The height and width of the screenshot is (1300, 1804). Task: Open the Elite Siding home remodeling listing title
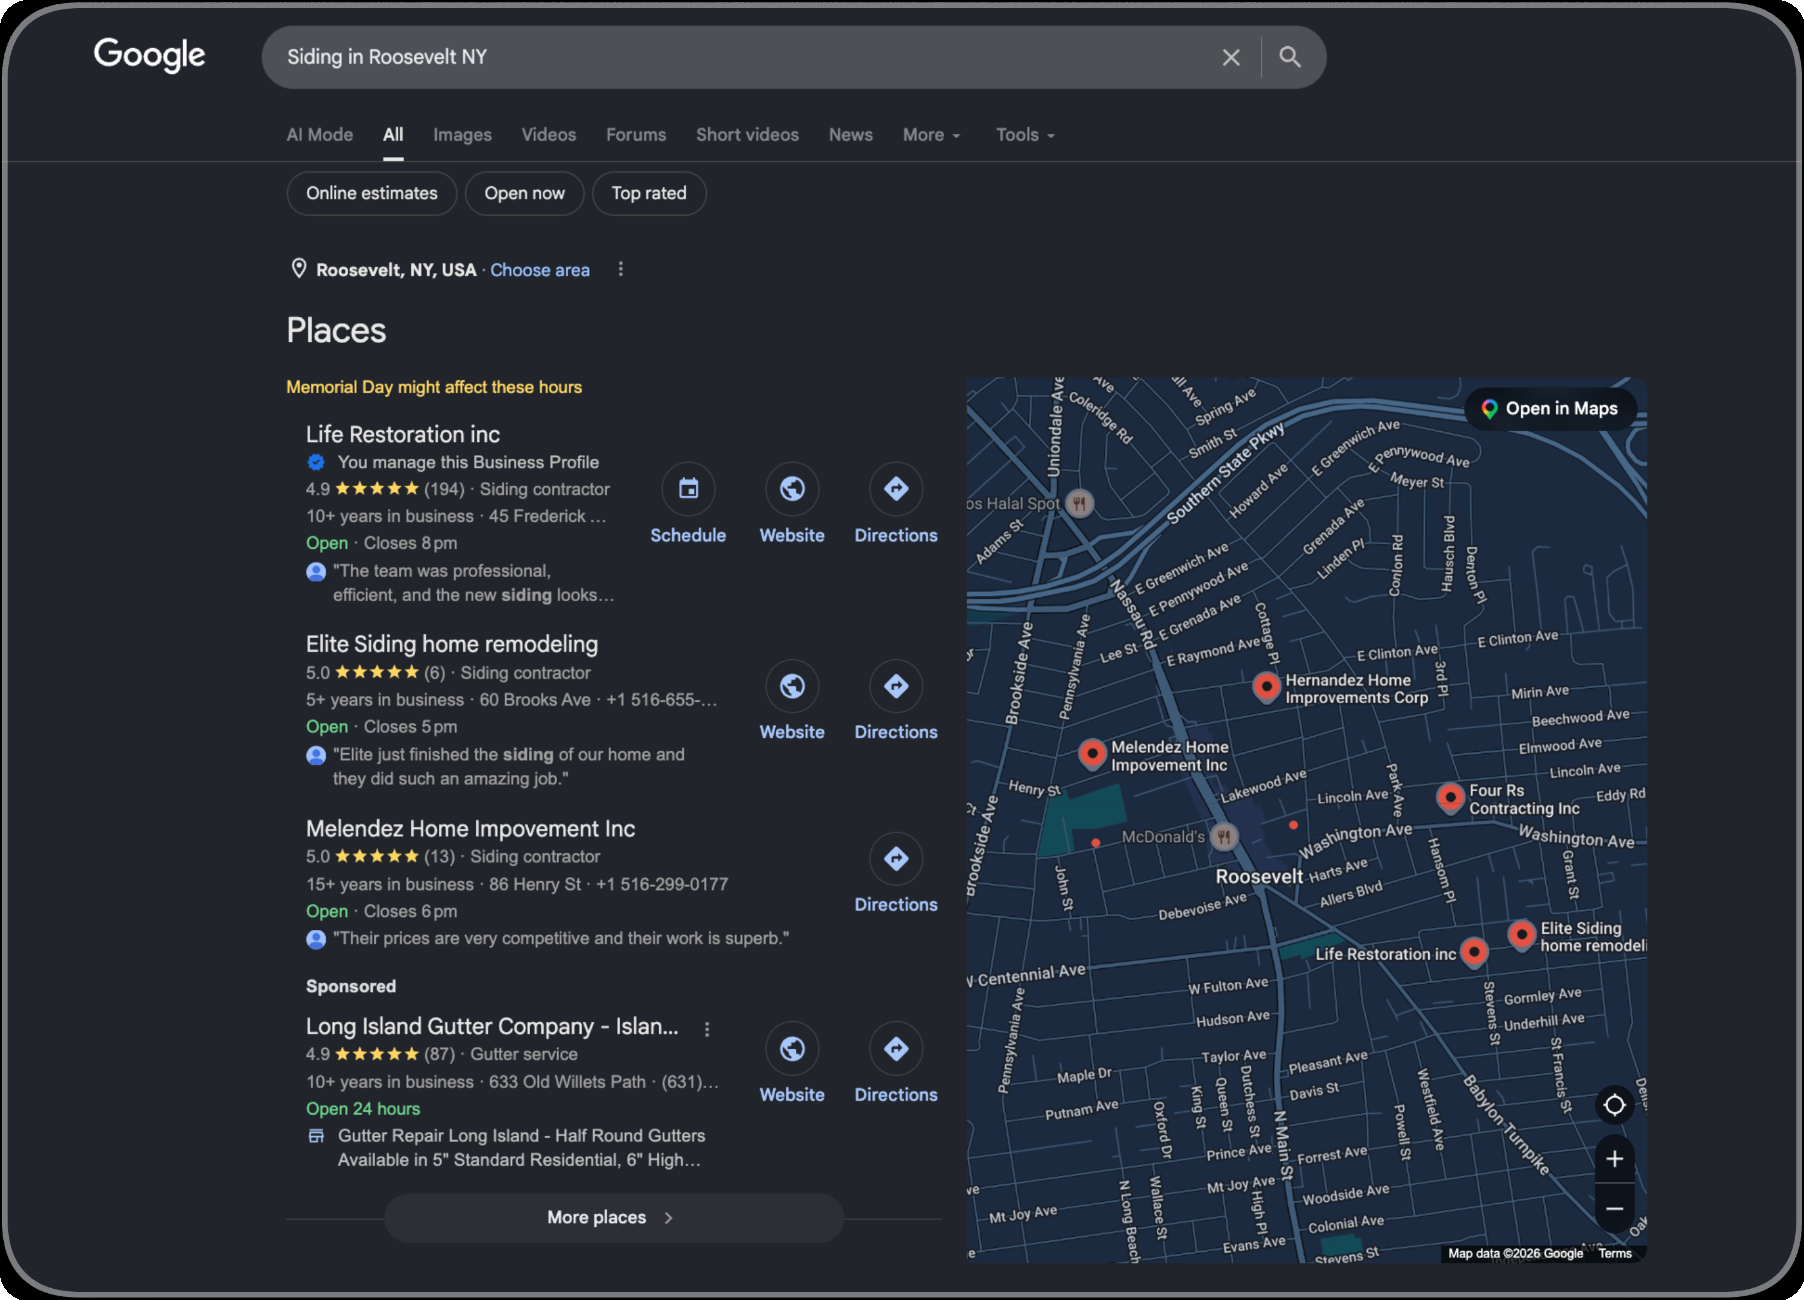[x=452, y=644]
